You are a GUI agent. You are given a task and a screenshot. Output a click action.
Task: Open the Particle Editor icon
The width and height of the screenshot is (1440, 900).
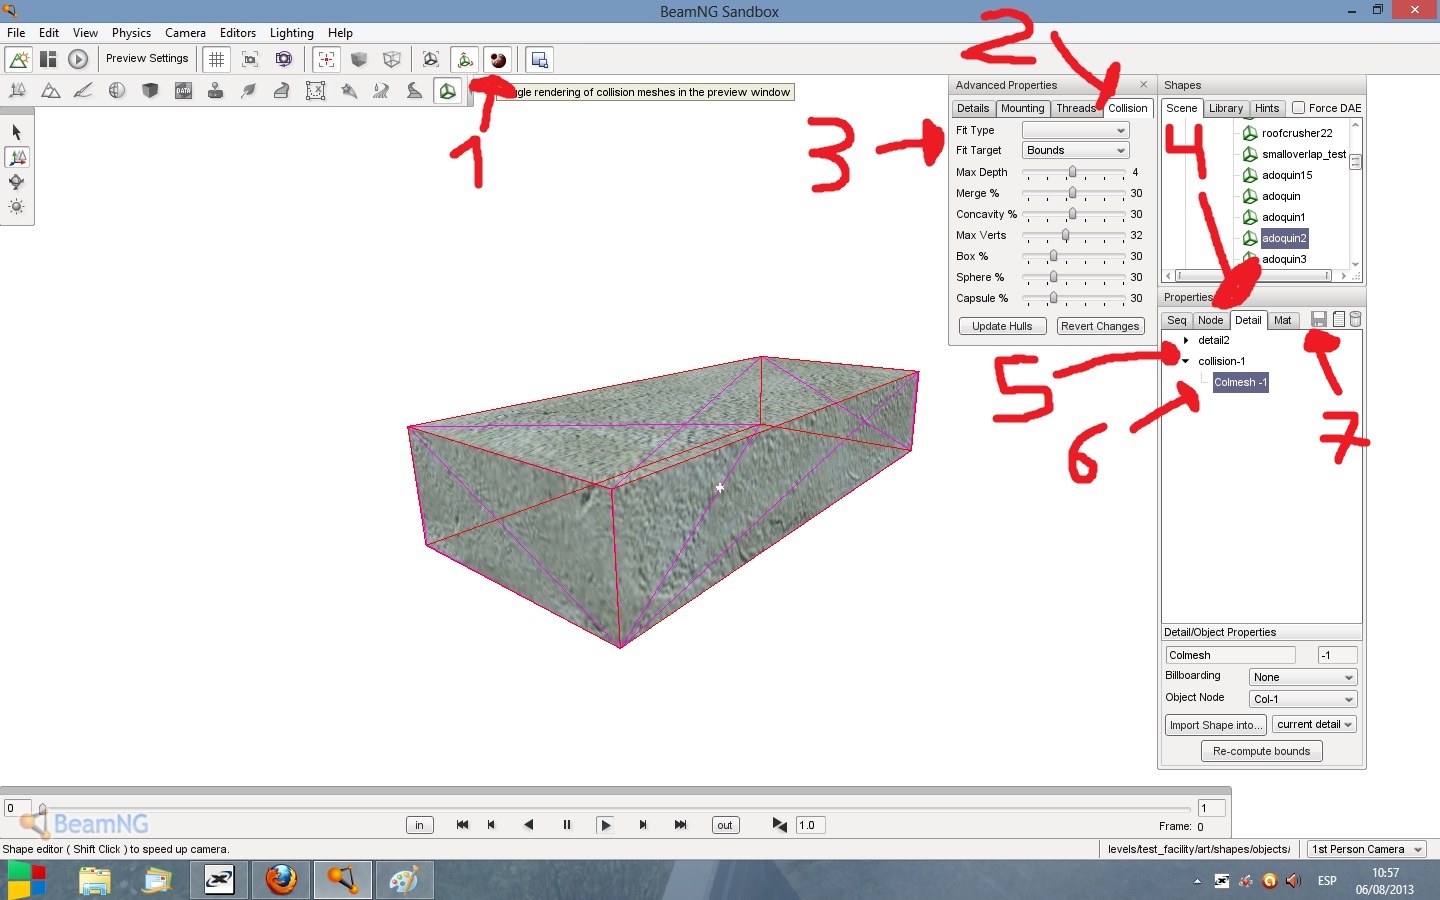pos(348,91)
